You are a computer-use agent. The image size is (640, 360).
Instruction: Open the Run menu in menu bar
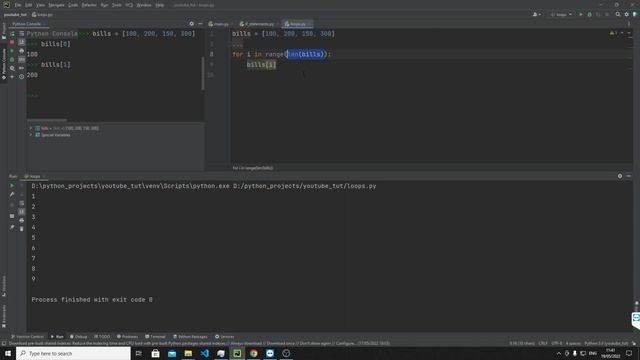pos(104,5)
